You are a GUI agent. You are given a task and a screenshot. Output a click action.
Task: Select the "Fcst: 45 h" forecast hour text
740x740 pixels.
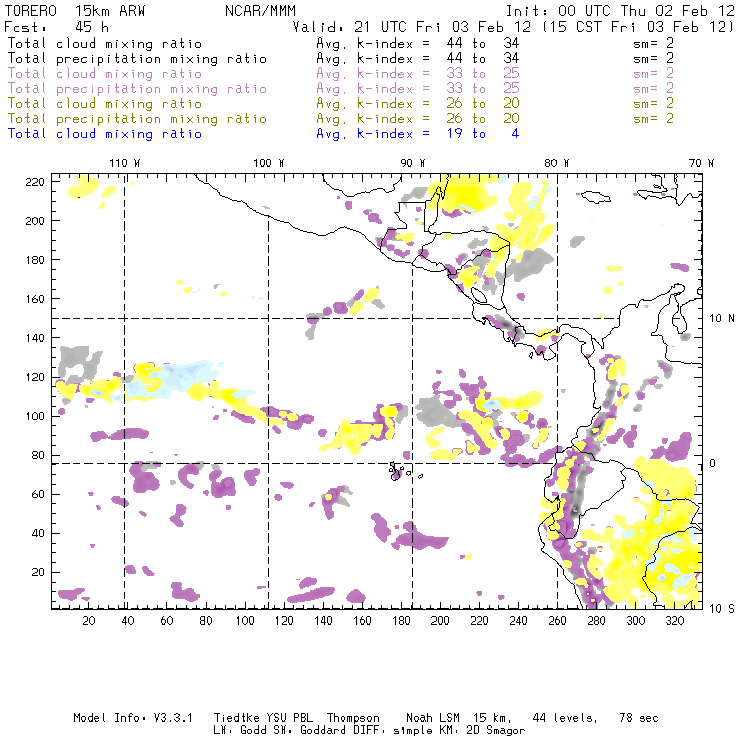point(56,27)
